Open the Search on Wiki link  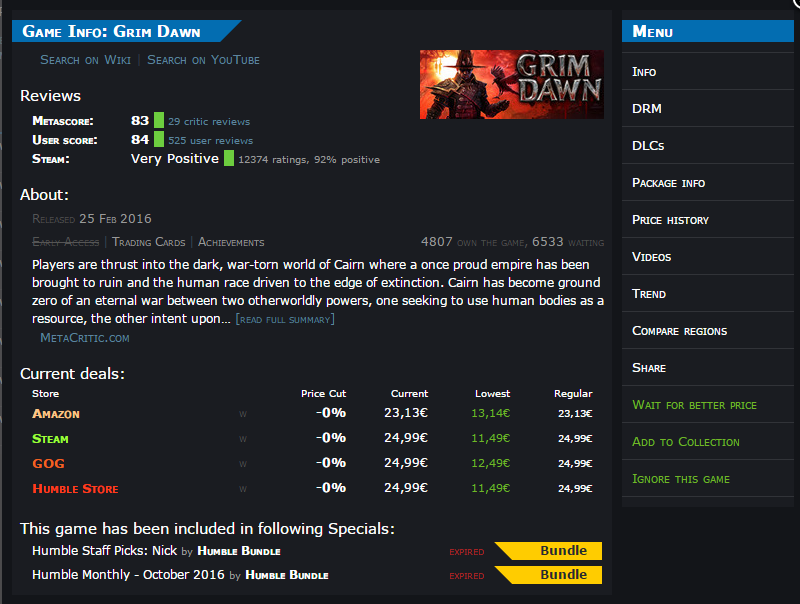click(85, 60)
